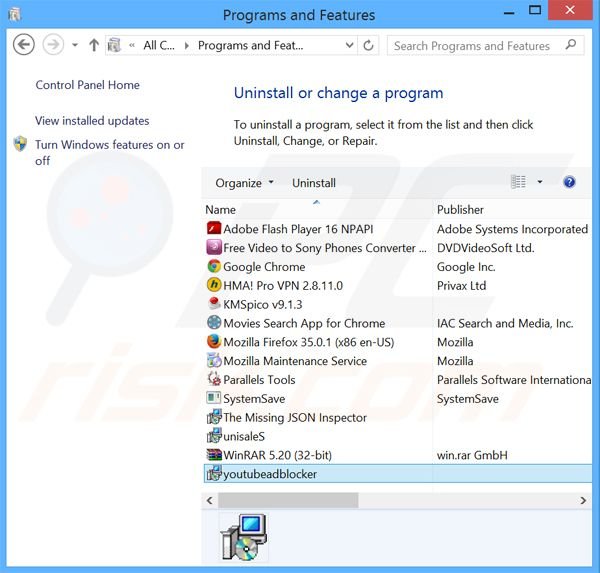Image resolution: width=600 pixels, height=573 pixels.
Task: Click the Uninstall button
Action: tap(314, 183)
